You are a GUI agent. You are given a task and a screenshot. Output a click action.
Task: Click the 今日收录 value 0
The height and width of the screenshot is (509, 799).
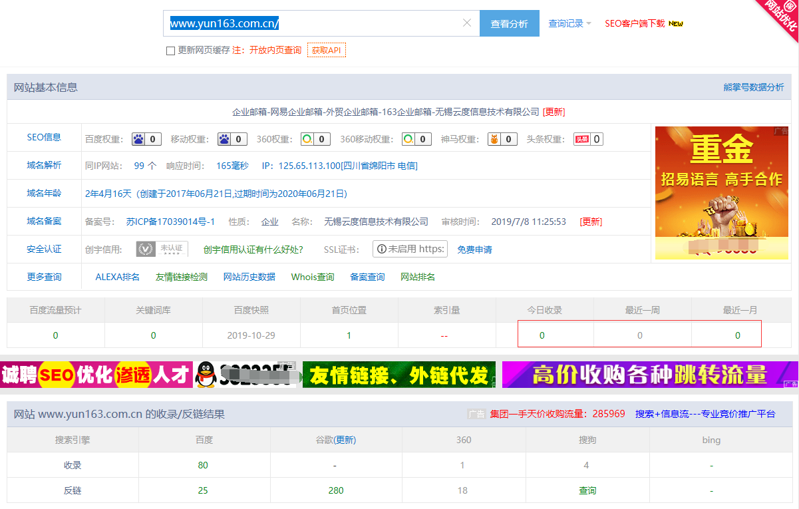[x=542, y=336]
